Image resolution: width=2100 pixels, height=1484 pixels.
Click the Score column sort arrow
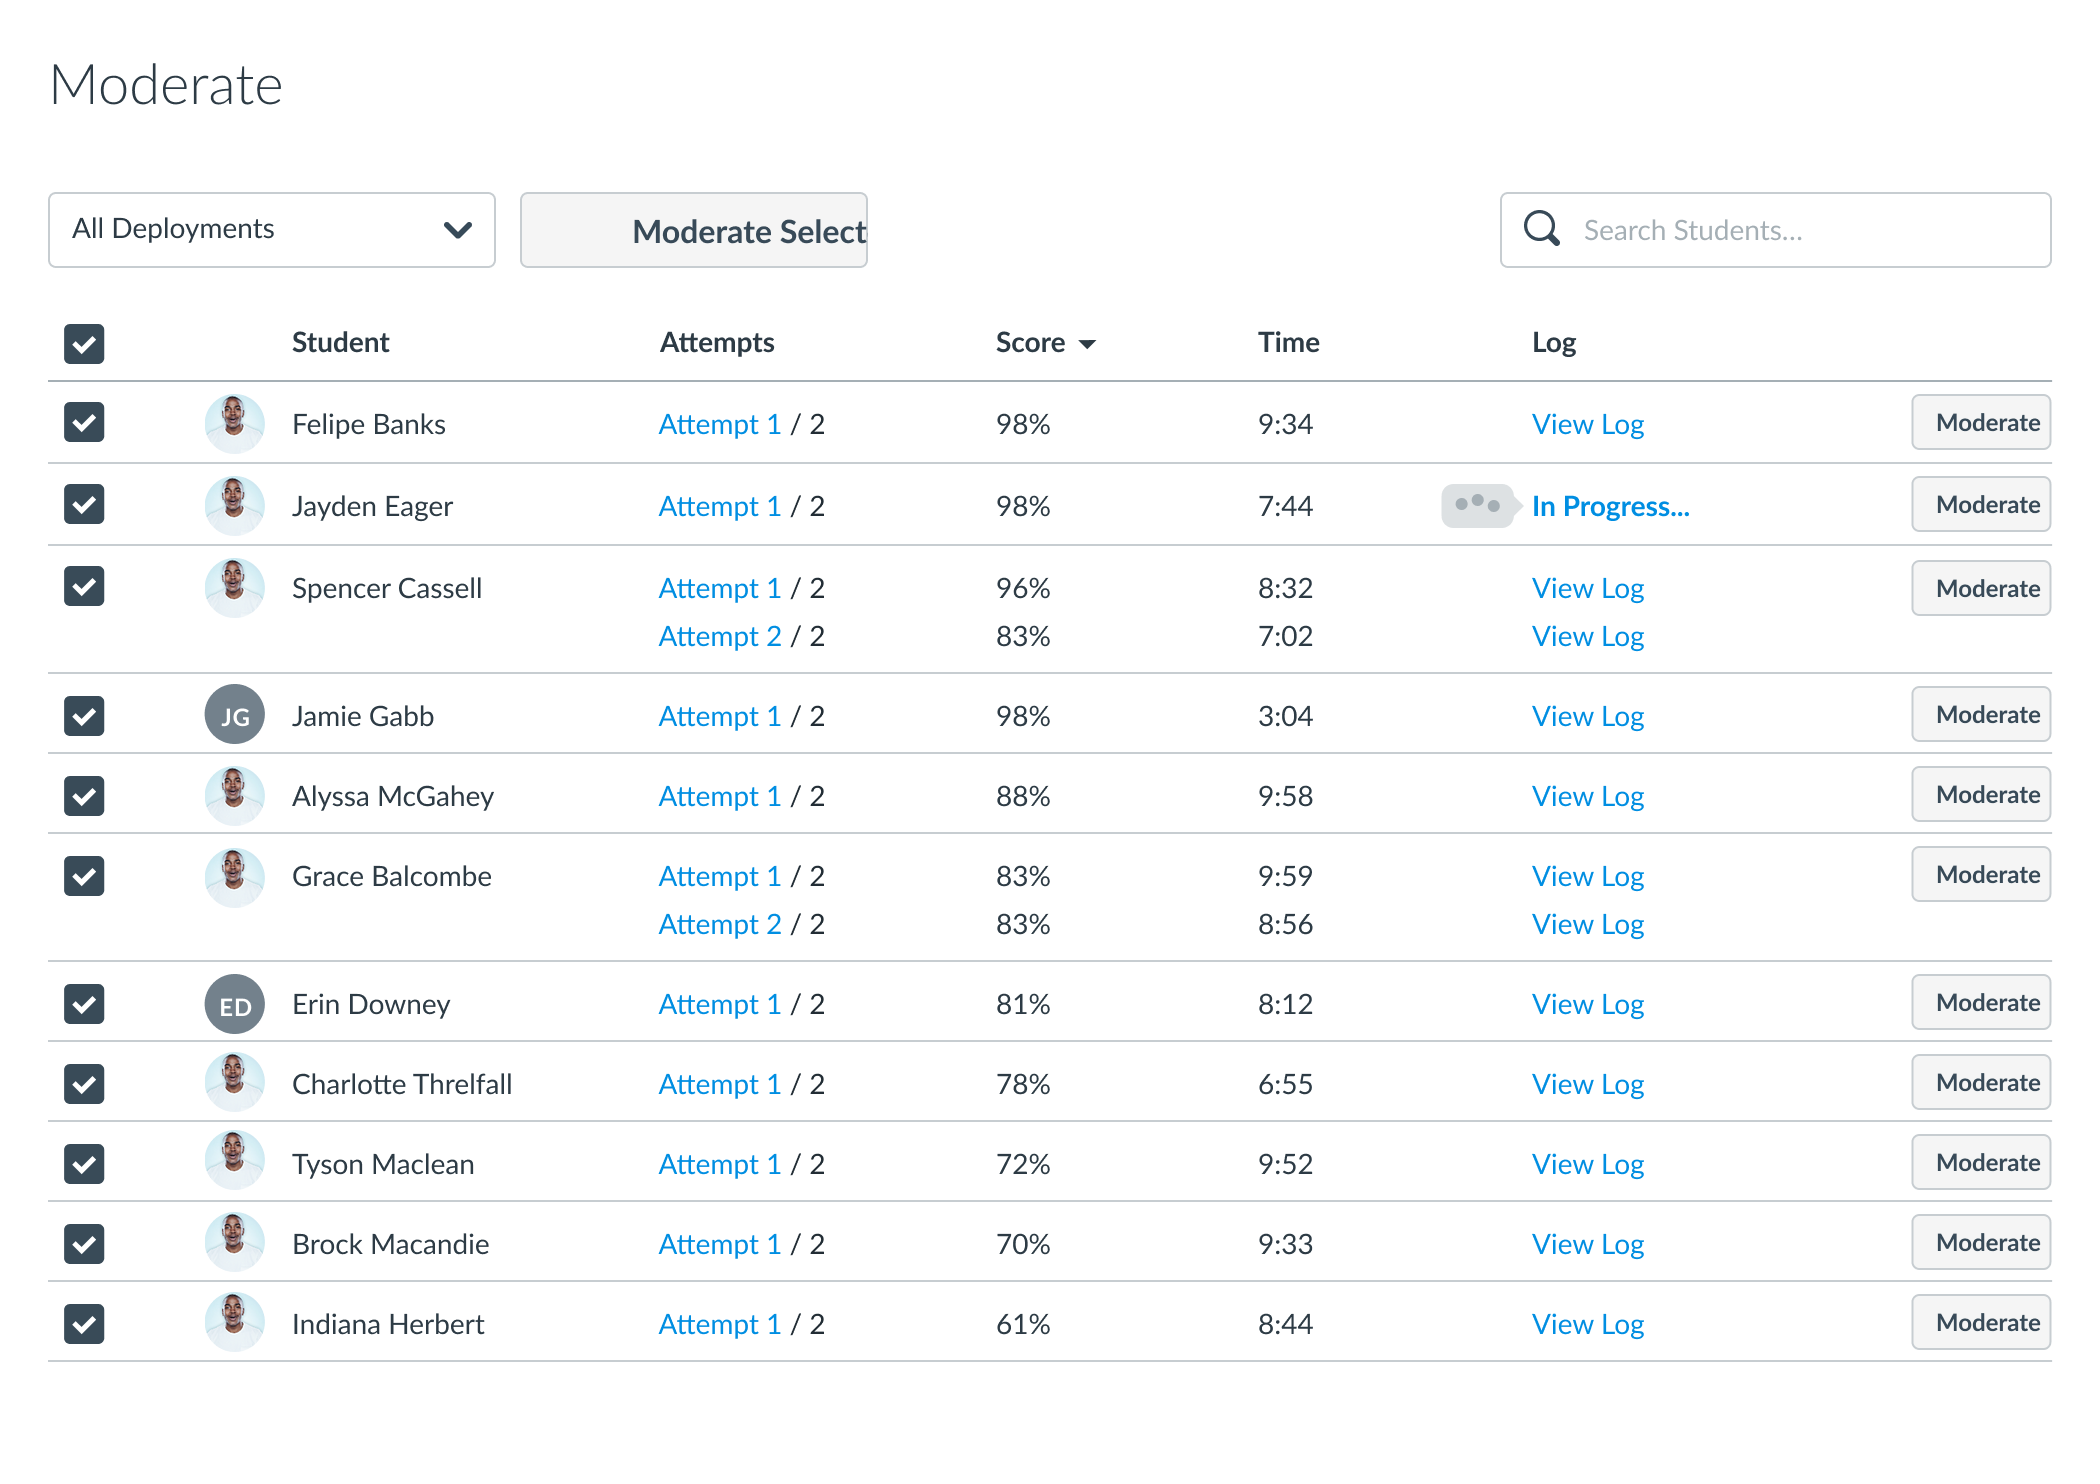coord(1088,344)
